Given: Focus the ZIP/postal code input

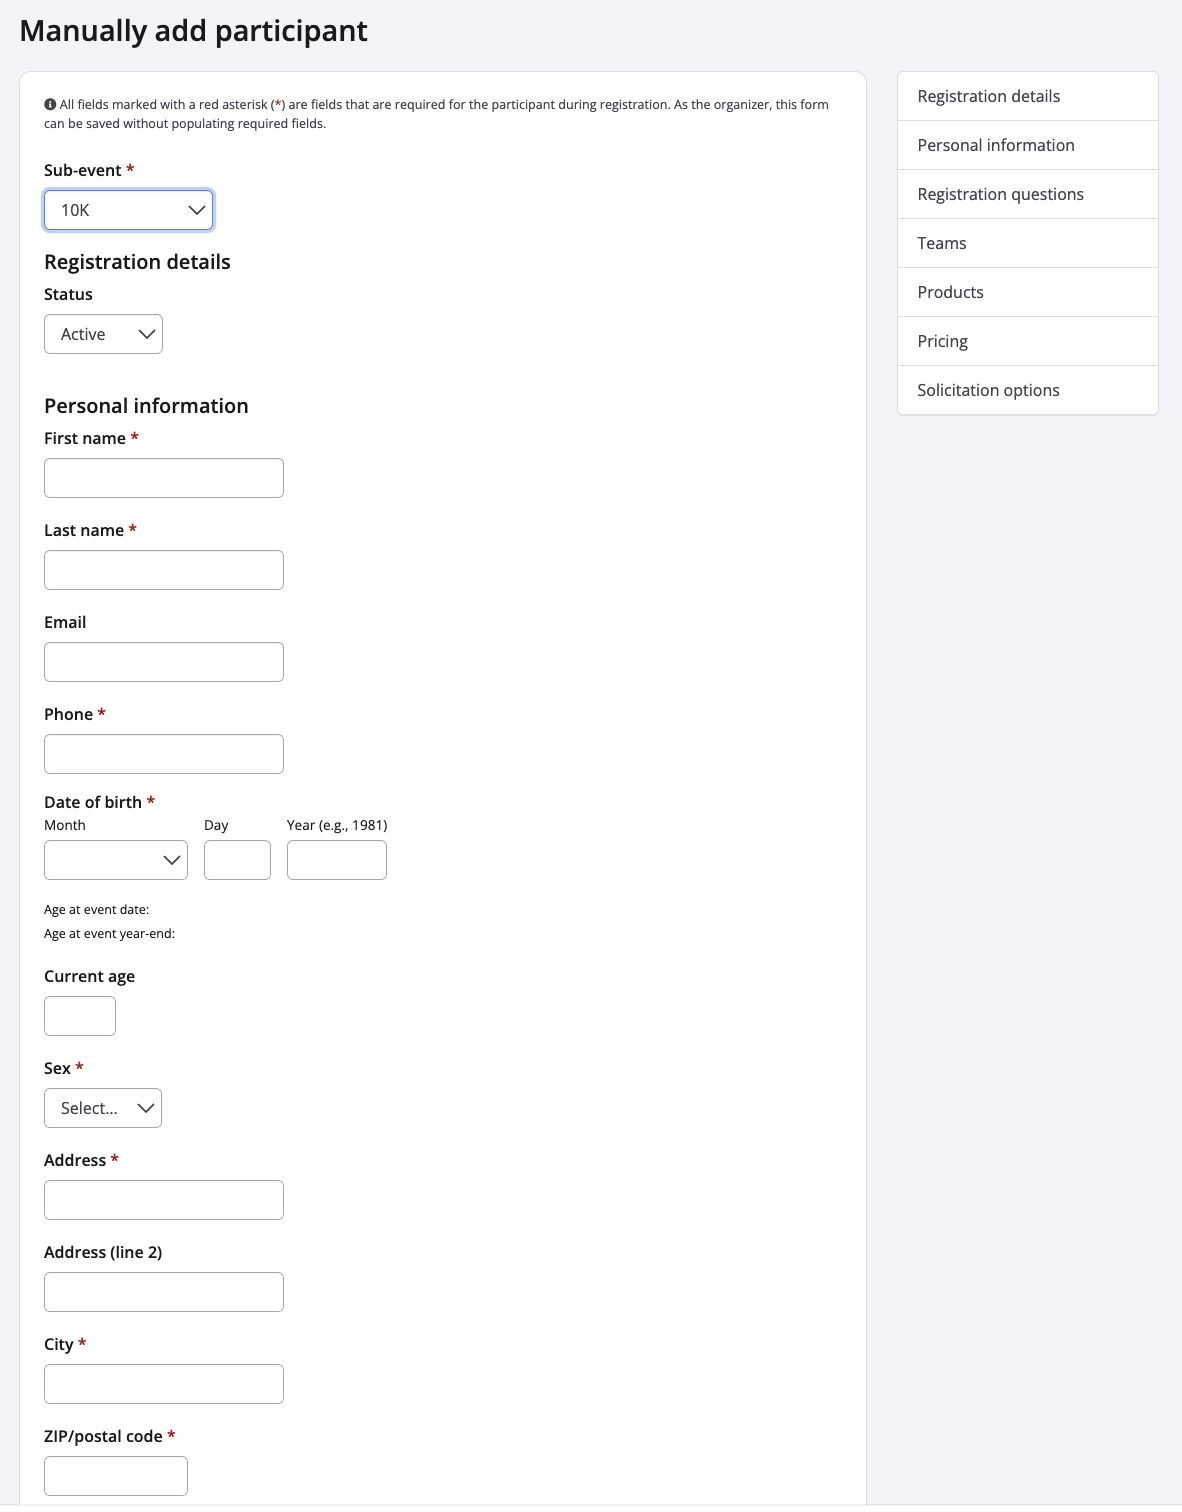Looking at the screenshot, I should [x=116, y=1476].
